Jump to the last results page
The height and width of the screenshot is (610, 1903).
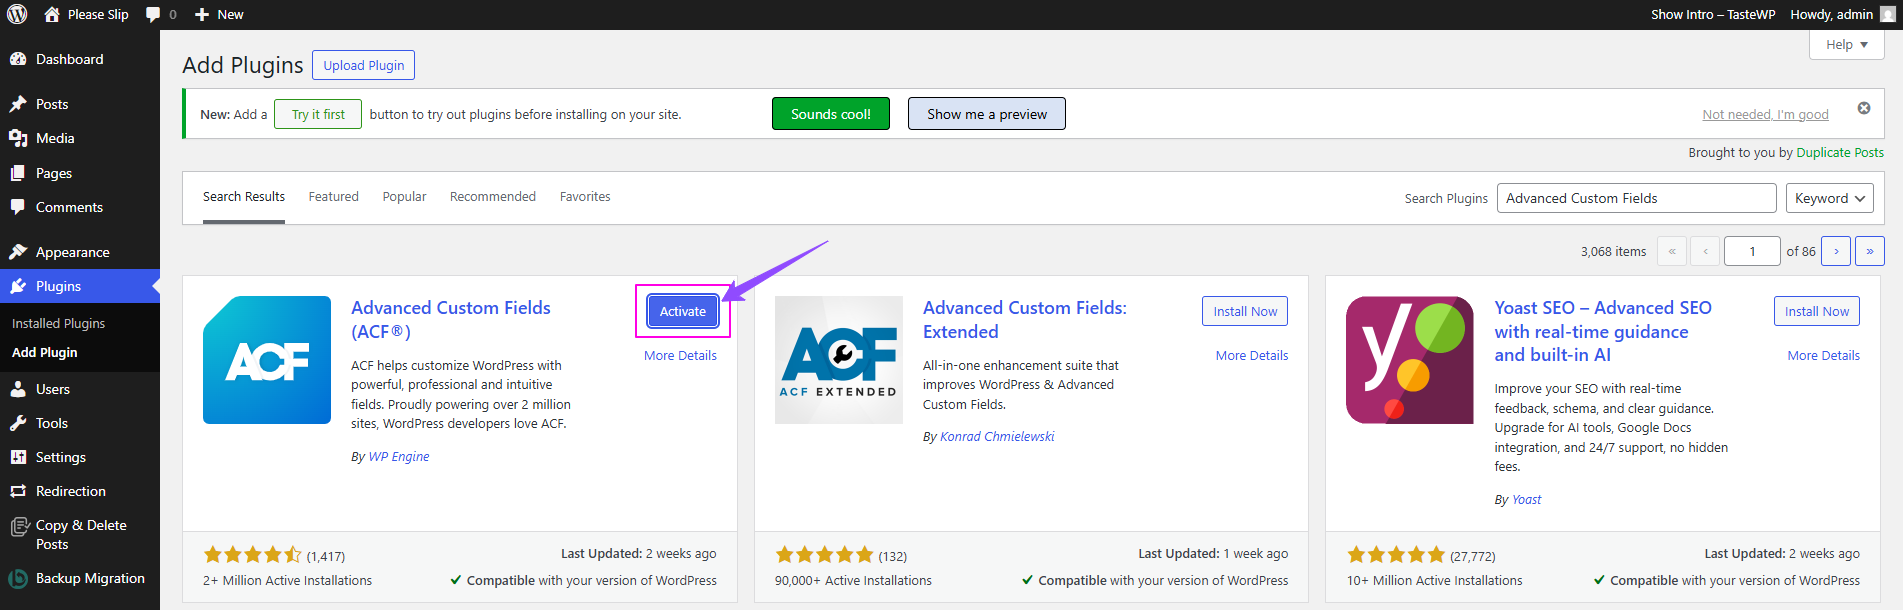coord(1870,251)
